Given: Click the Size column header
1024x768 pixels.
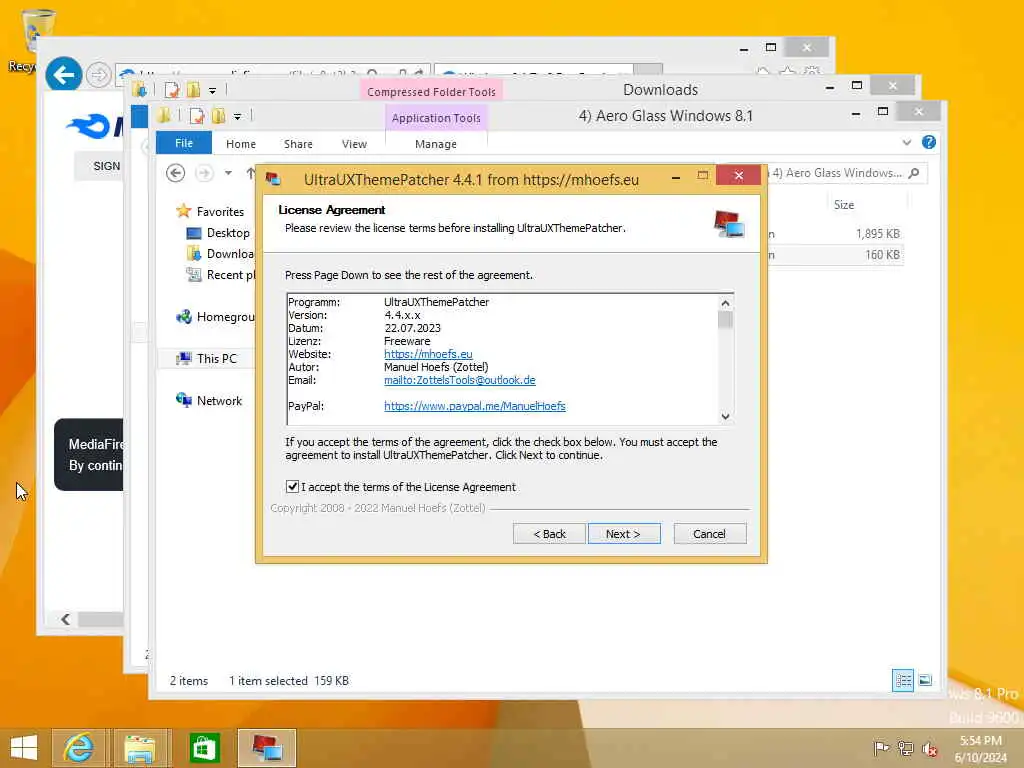Looking at the screenshot, I should [x=843, y=205].
